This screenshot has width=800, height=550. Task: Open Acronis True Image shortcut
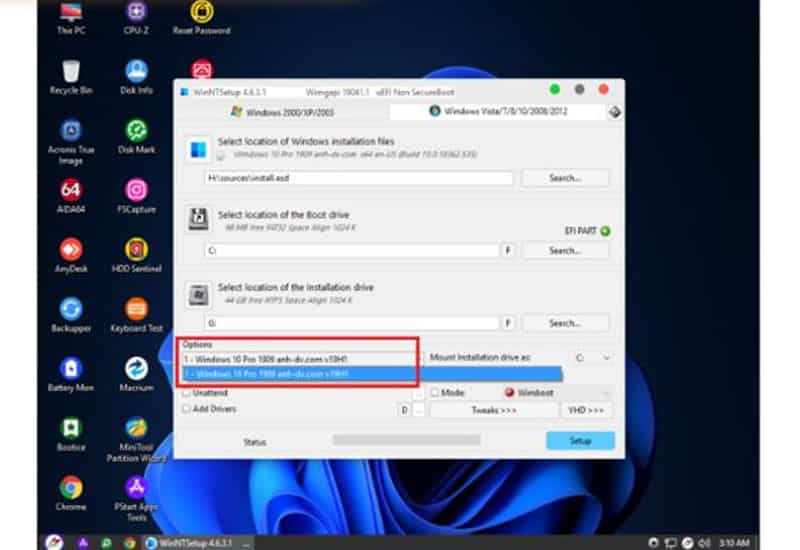pyautogui.click(x=71, y=143)
